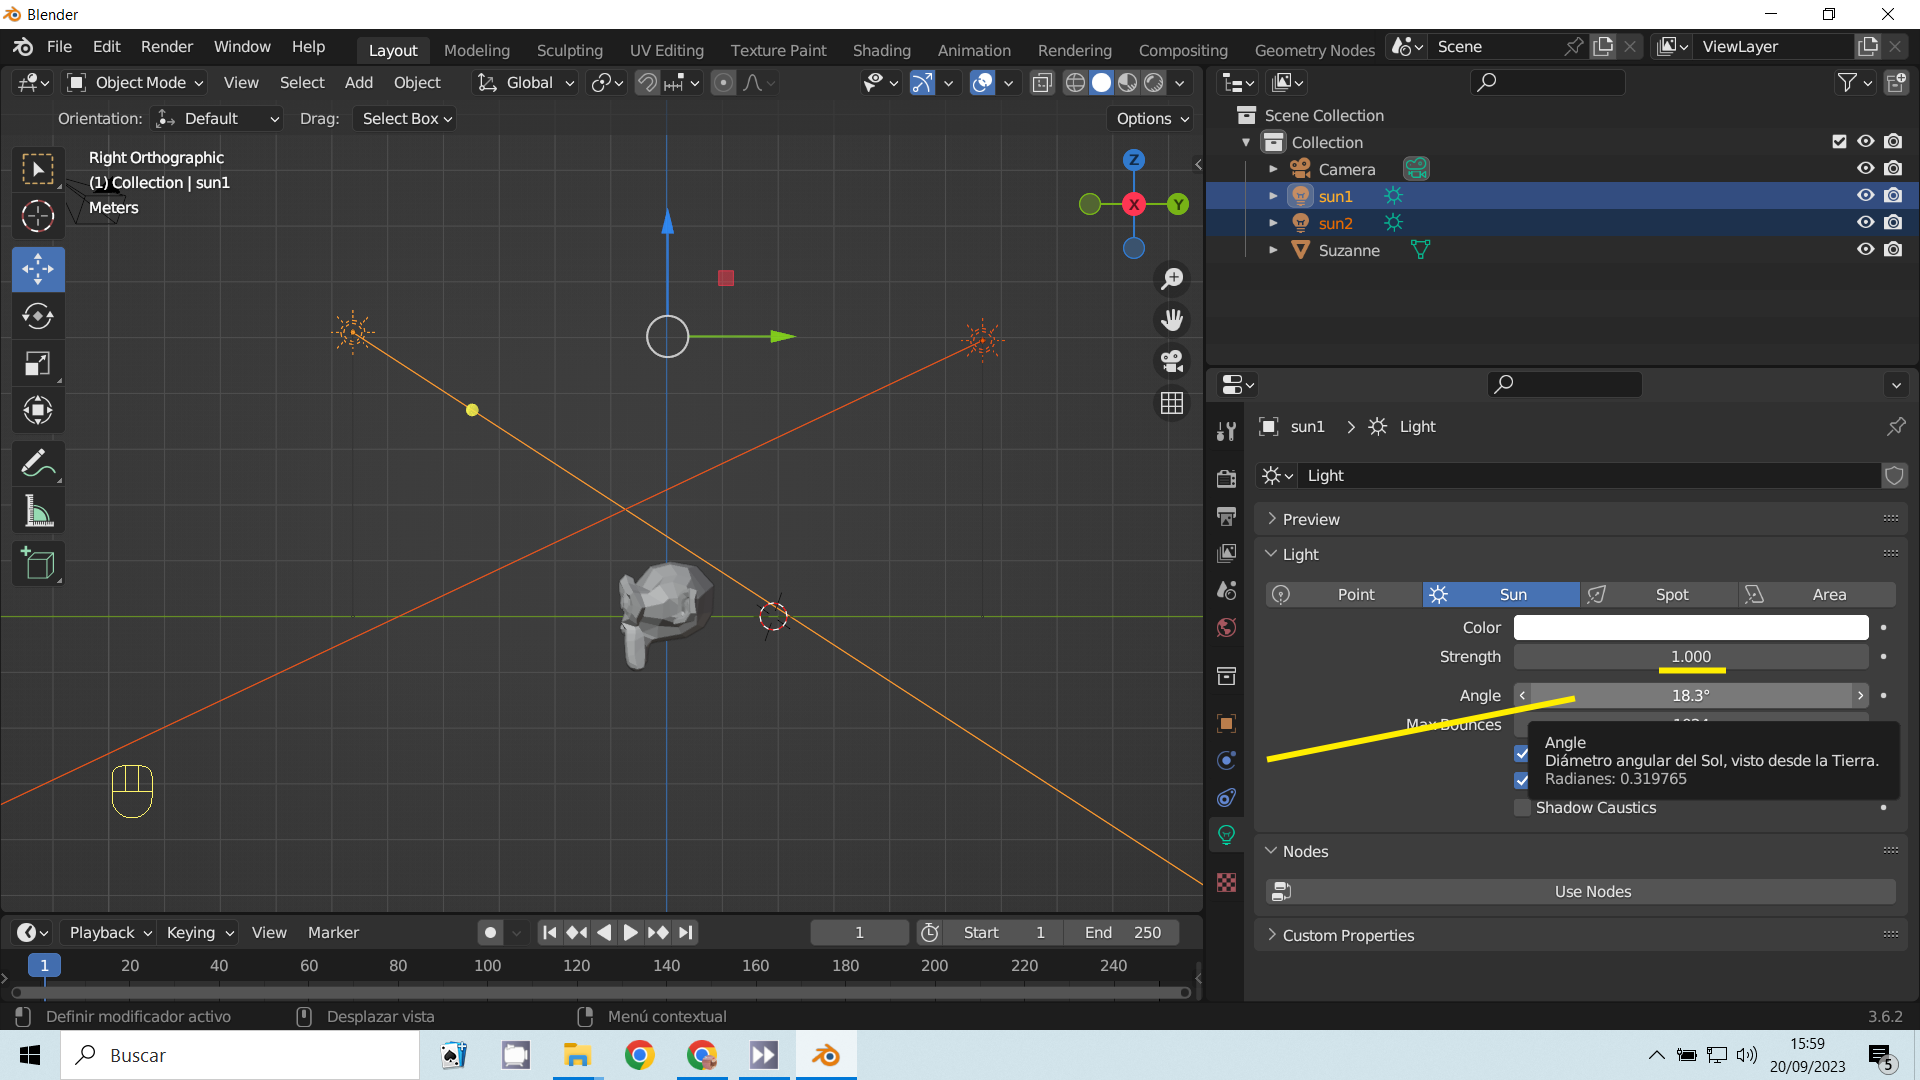Hide Suzanne in viewport via eye
This screenshot has width=1920, height=1080.
[1865, 250]
